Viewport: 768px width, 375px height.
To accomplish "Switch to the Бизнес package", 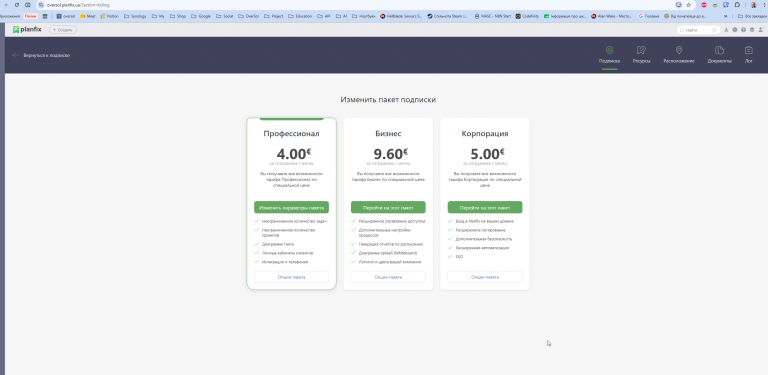I will 388,208.
